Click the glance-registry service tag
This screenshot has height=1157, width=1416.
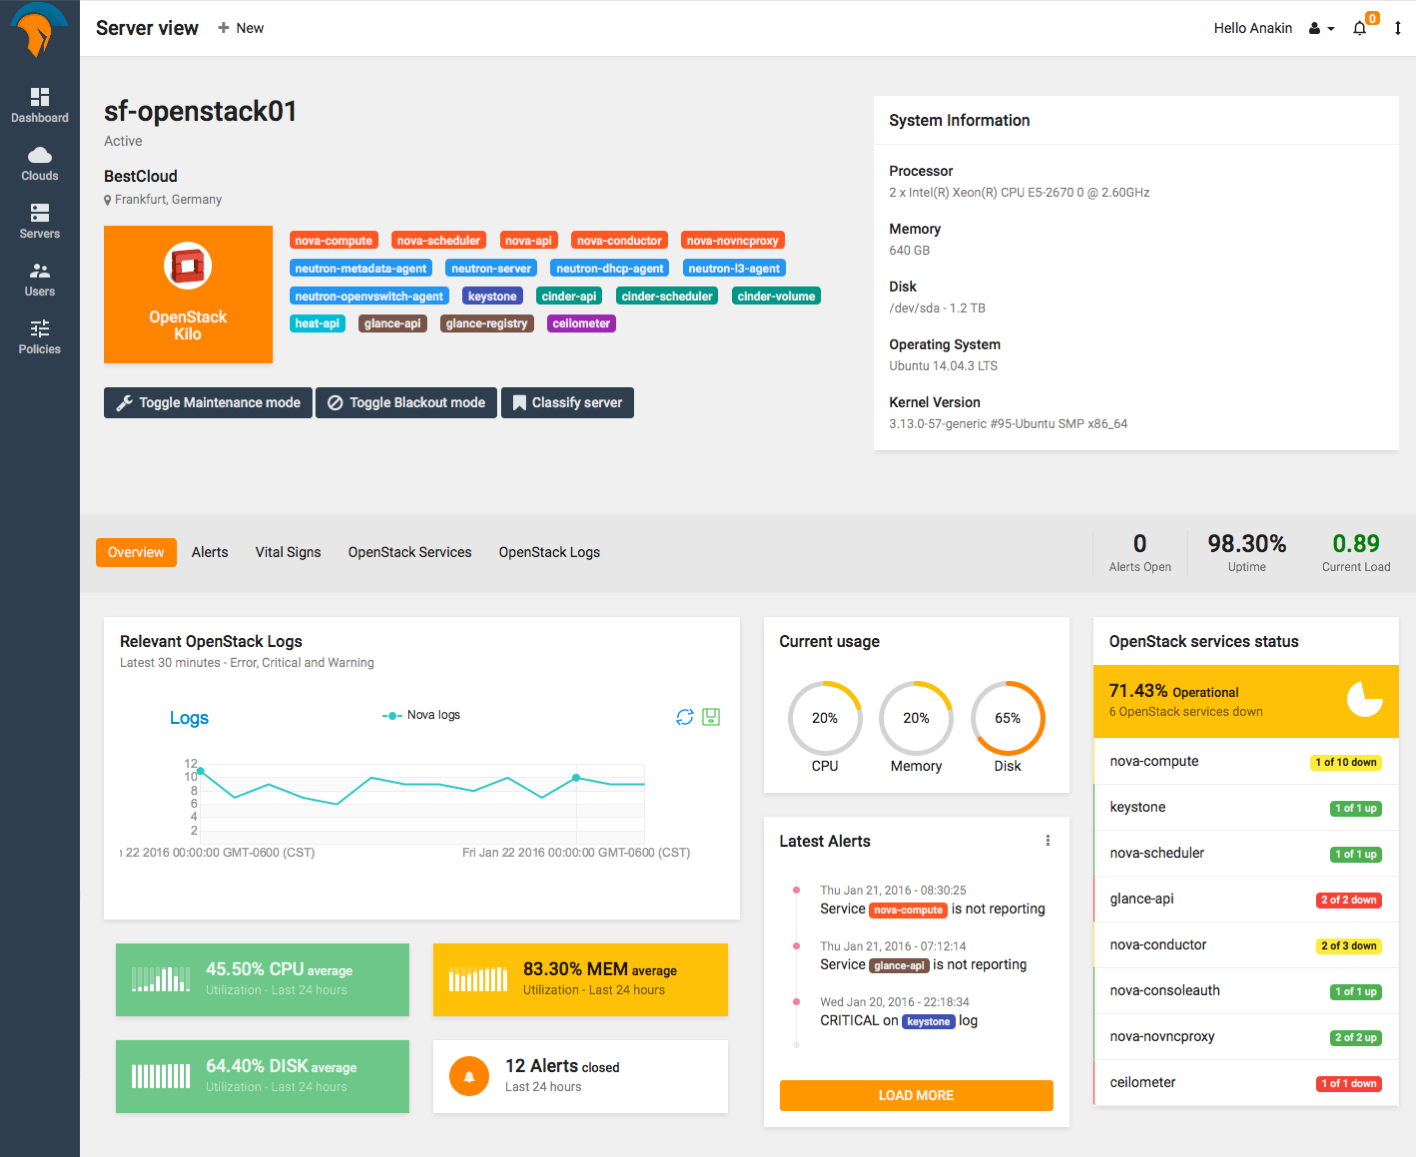(486, 323)
